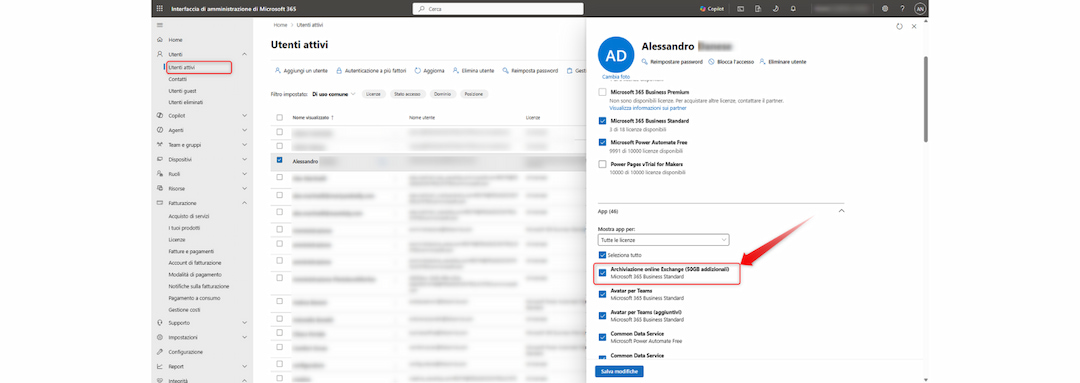Check Power Pages vTrial for Makers
The width and height of the screenshot is (1080, 383).
tap(603, 164)
